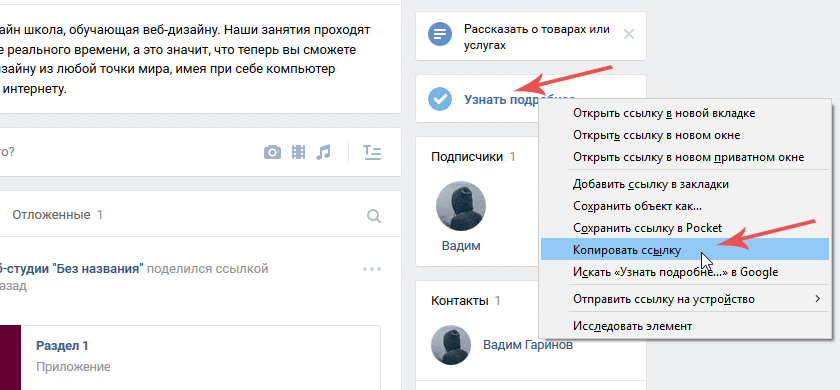Open the 'Контакты' section header
The width and height of the screenshot is (840, 390).
pos(460,301)
